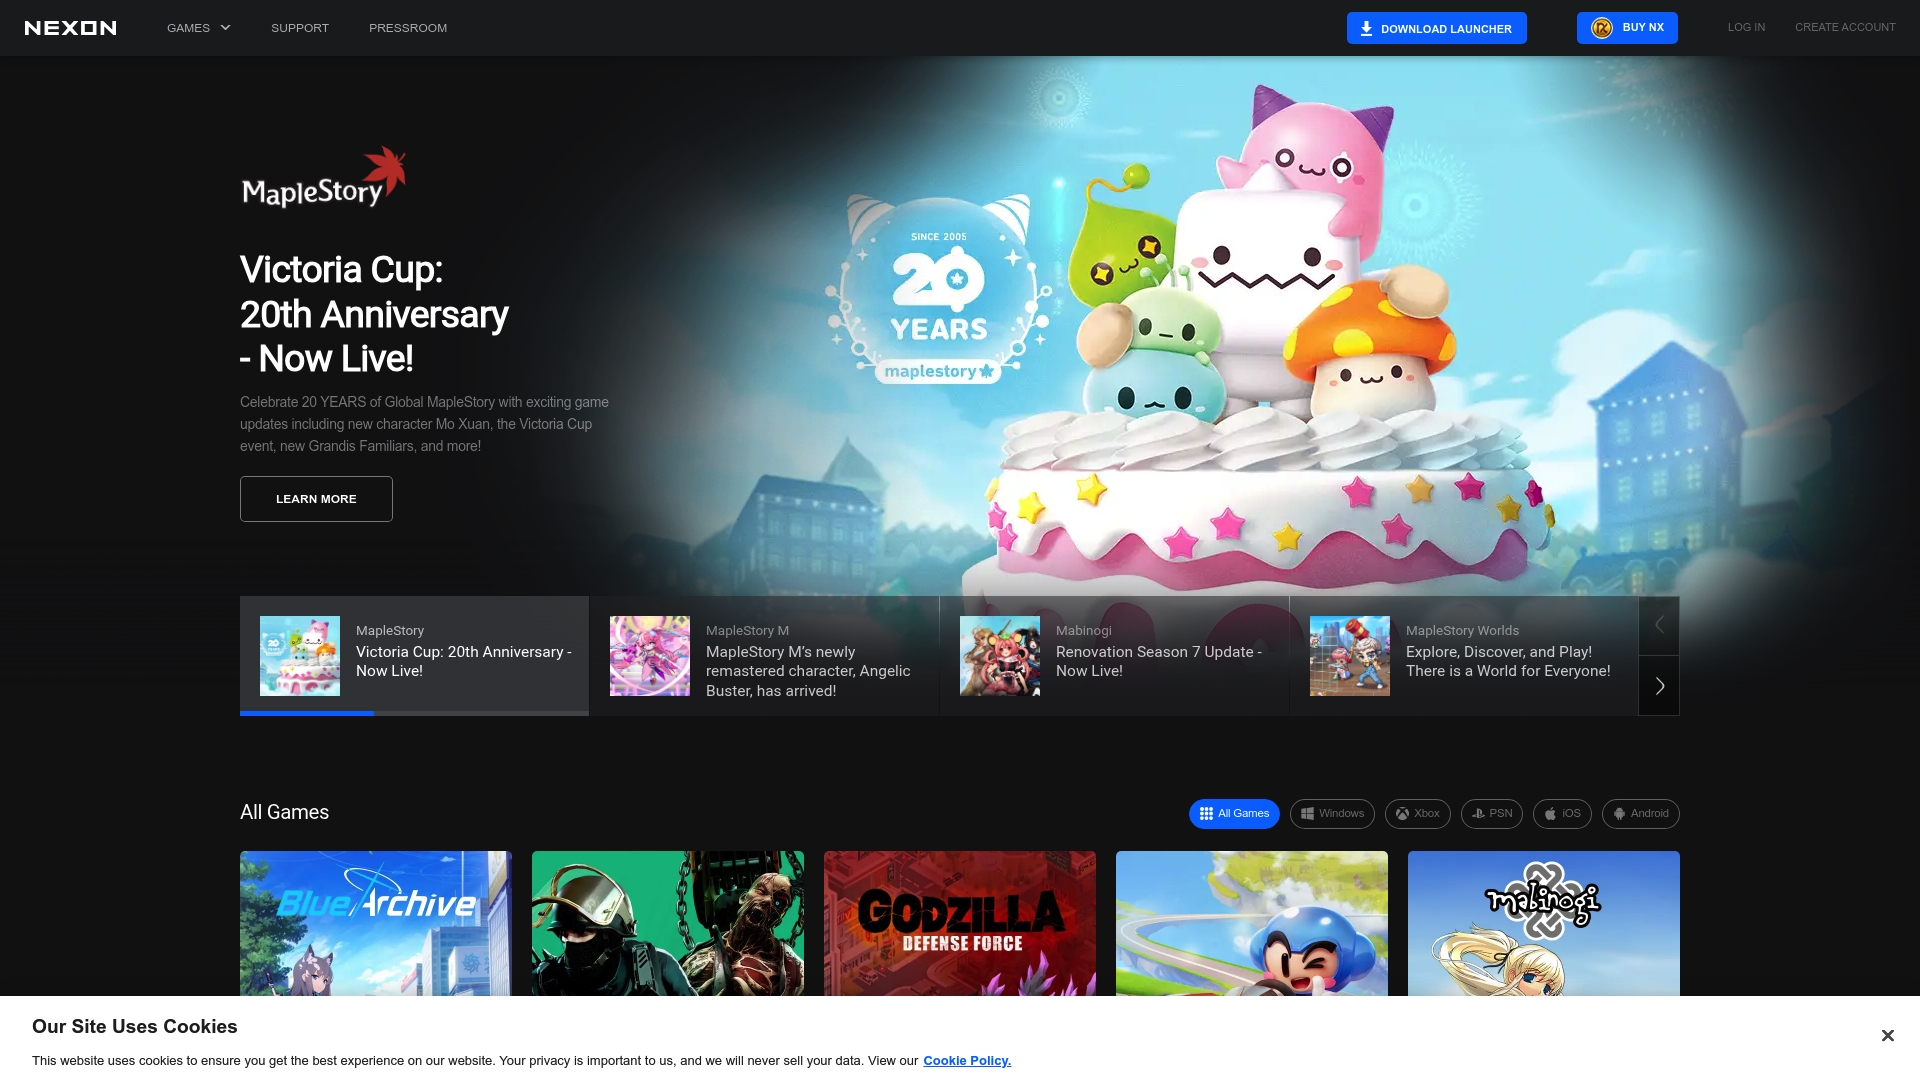Filter games by Windows platform
The height and width of the screenshot is (1080, 1920).
pyautogui.click(x=1332, y=814)
